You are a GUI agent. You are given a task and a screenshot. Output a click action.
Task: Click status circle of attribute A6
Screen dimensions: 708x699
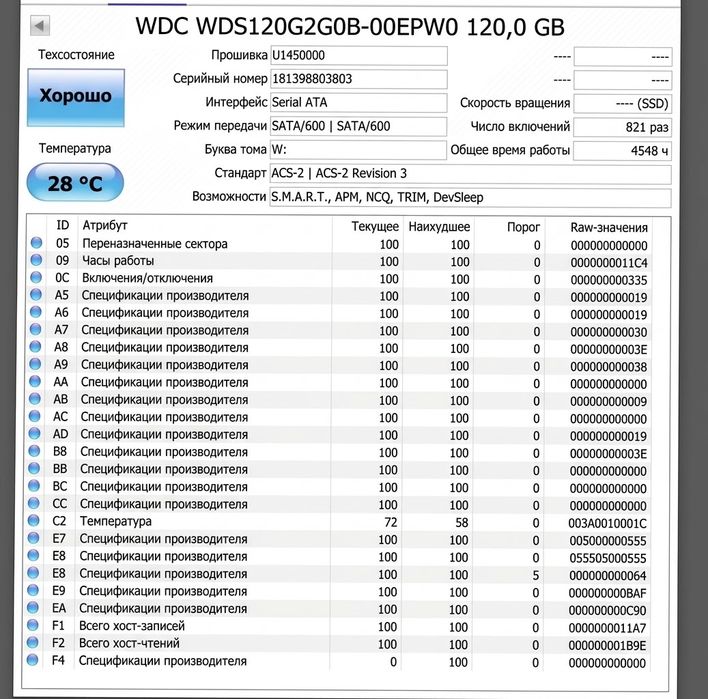tap(36, 312)
